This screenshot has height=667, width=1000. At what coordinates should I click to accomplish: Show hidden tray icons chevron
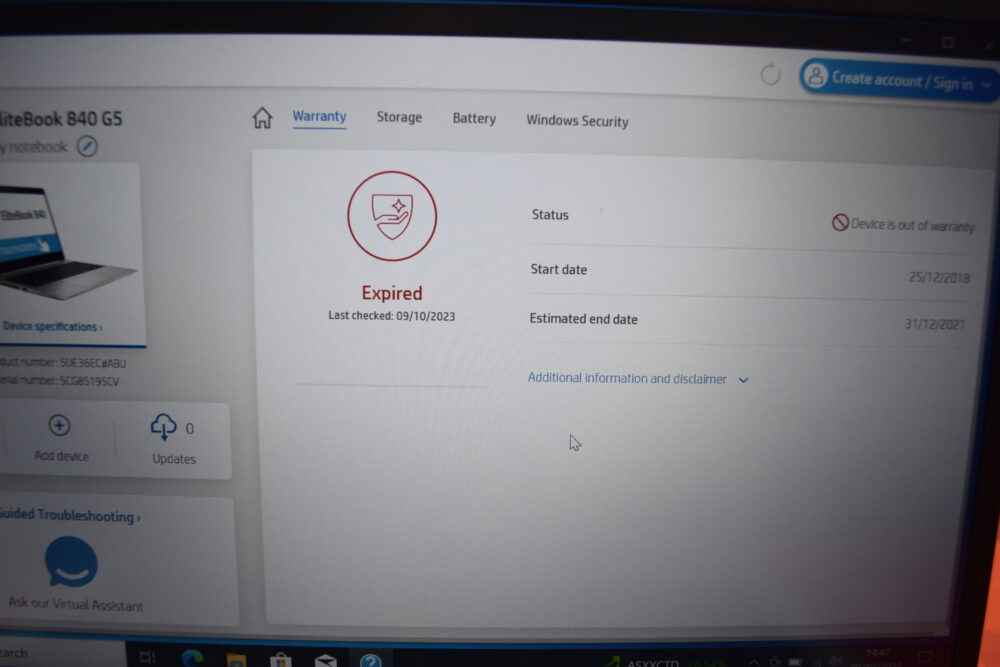click(x=754, y=663)
